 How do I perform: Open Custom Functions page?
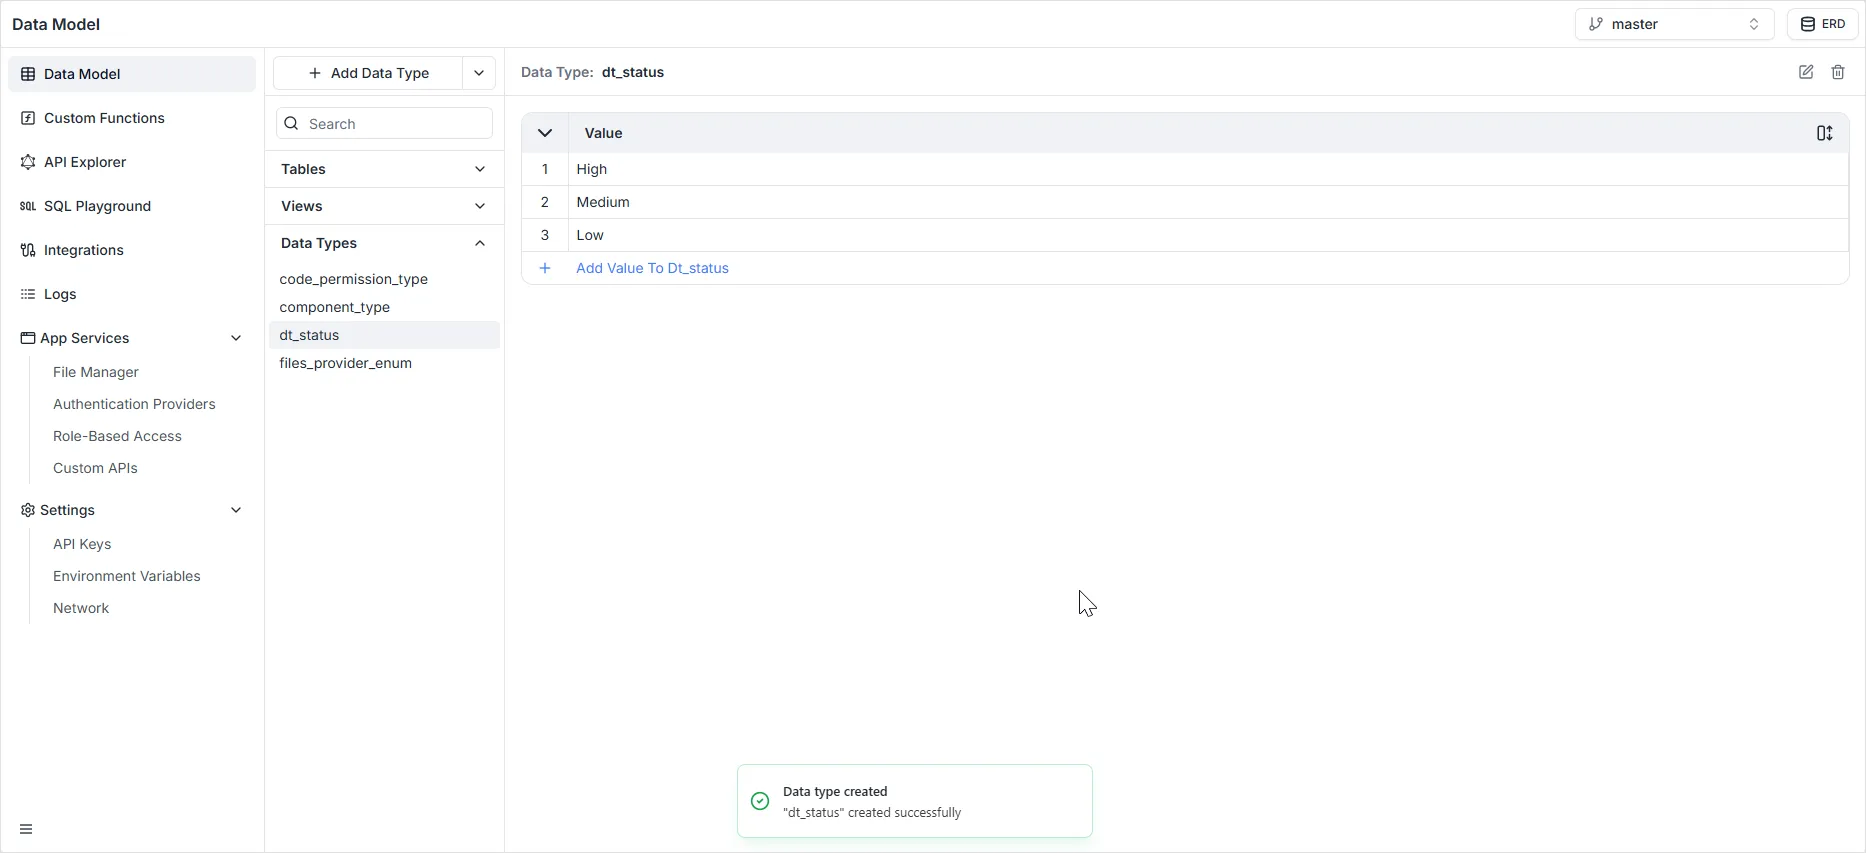[x=104, y=118]
